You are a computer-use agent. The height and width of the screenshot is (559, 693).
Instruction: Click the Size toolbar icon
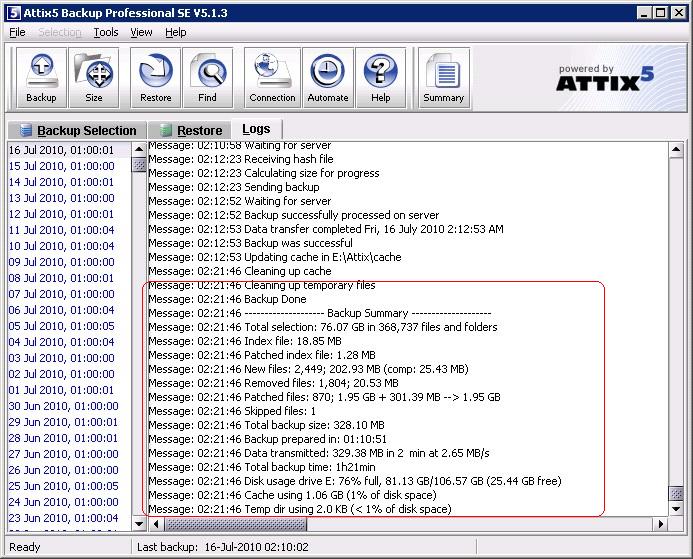click(94, 78)
